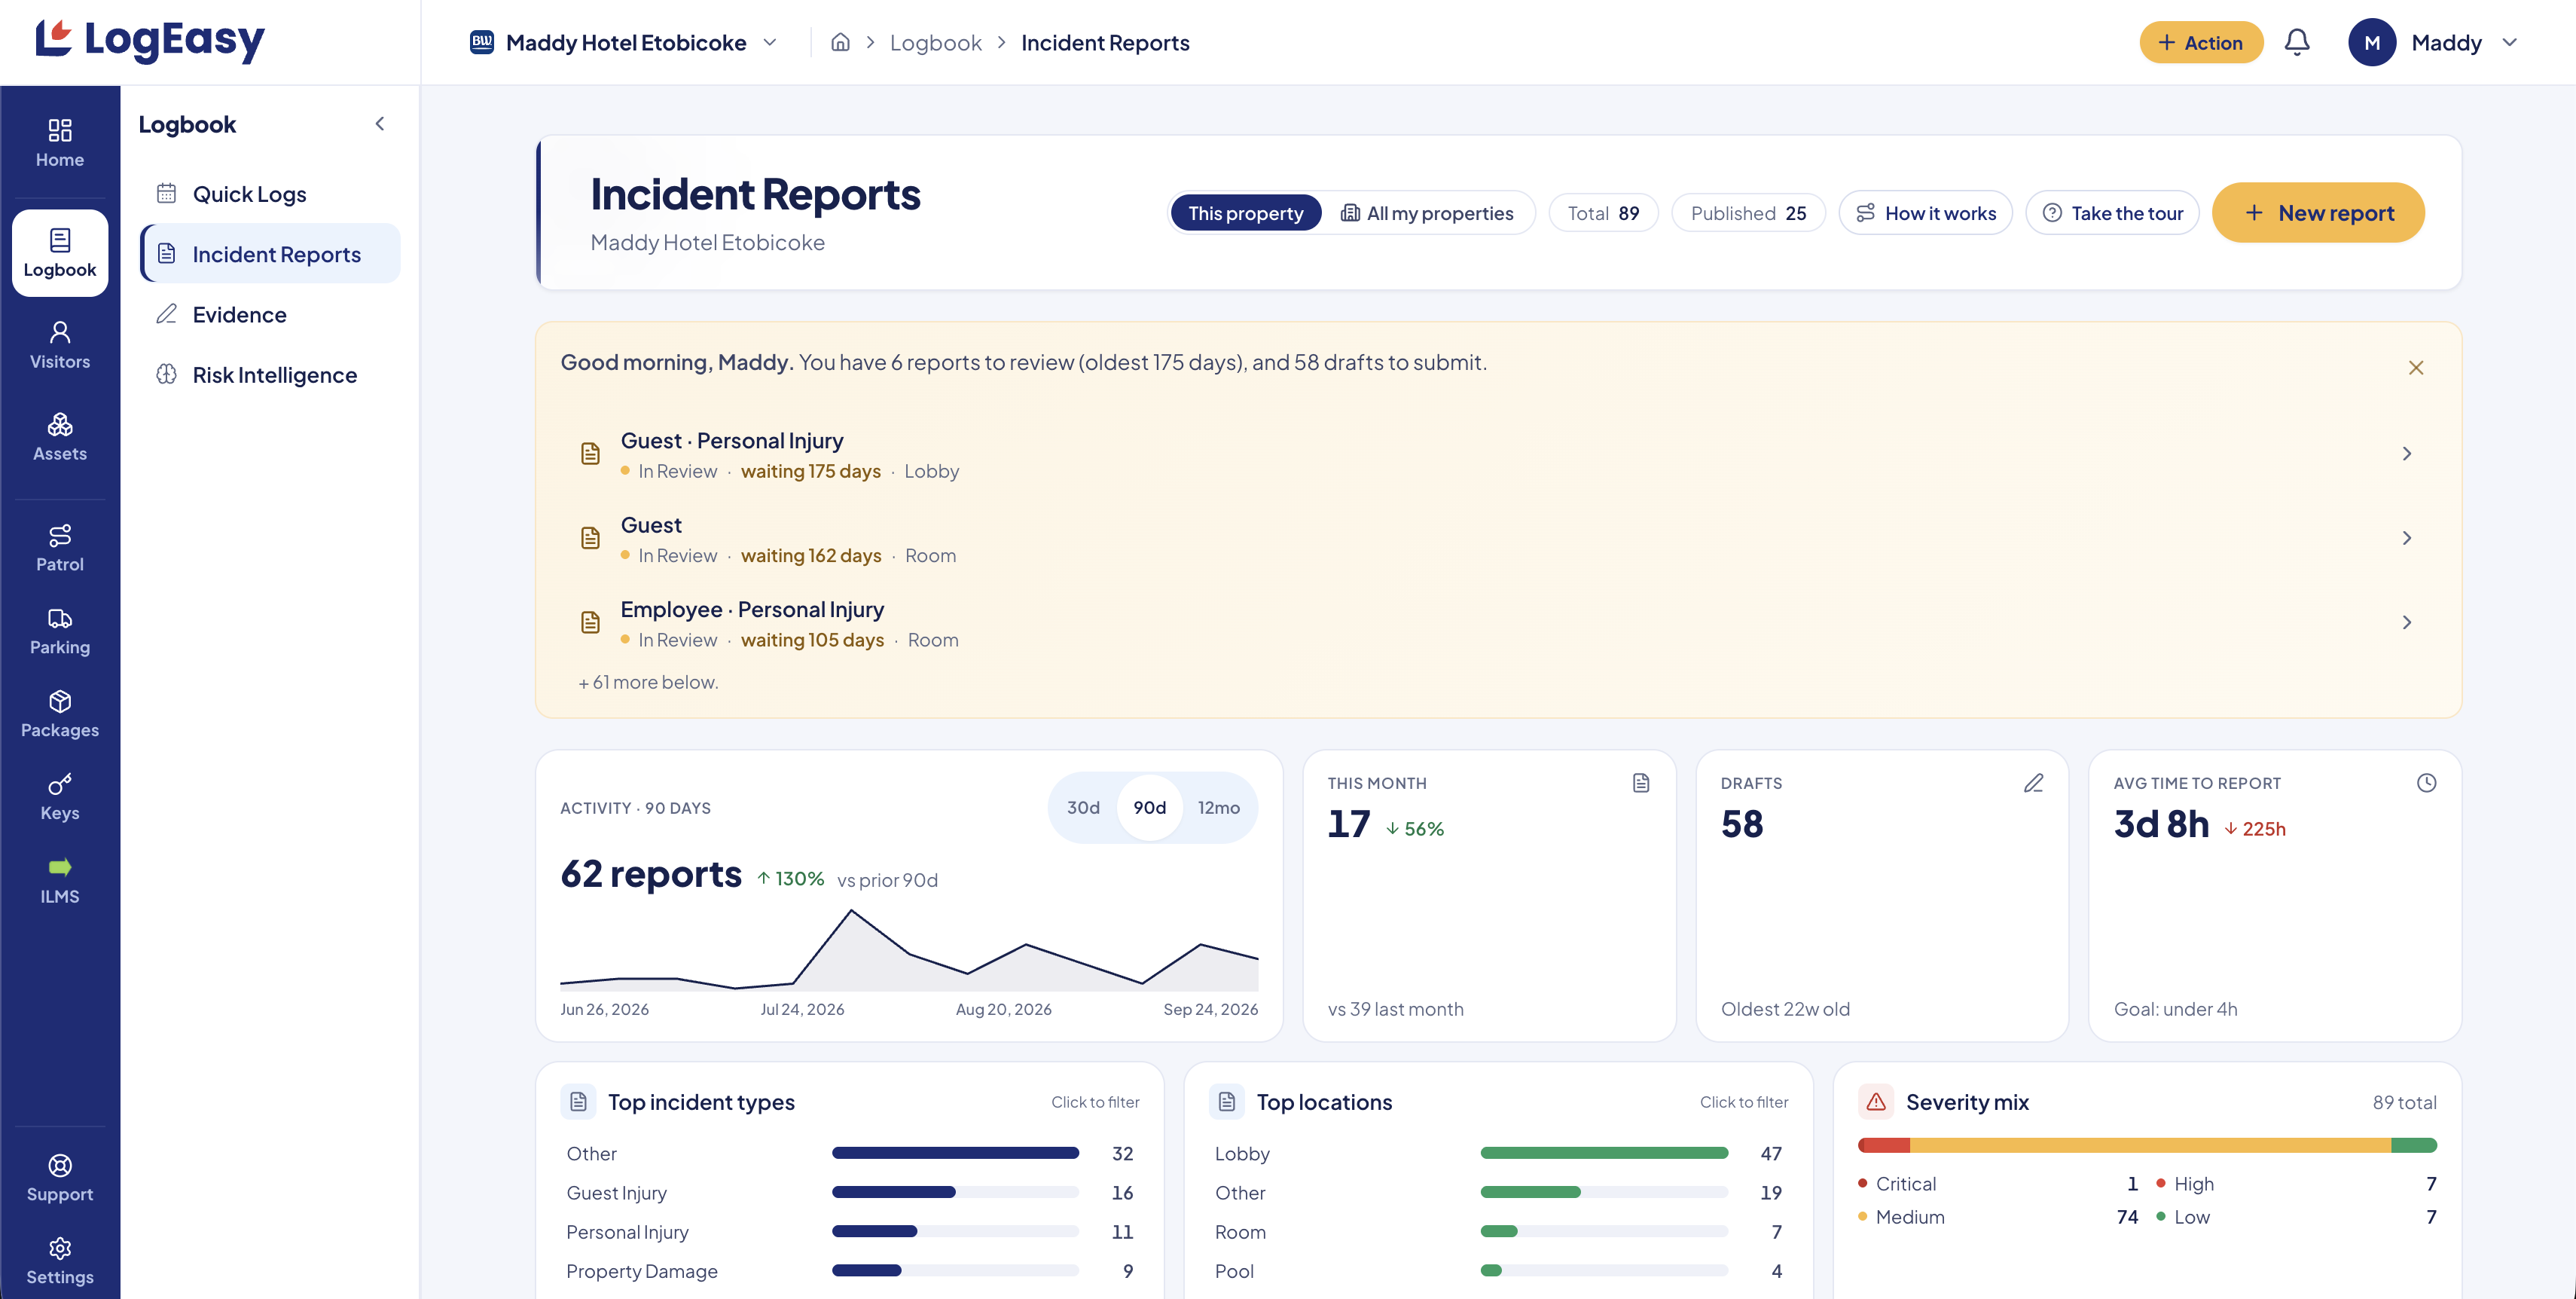Viewport: 2576px width, 1299px height.
Task: Open the Keys module
Action: (60, 797)
